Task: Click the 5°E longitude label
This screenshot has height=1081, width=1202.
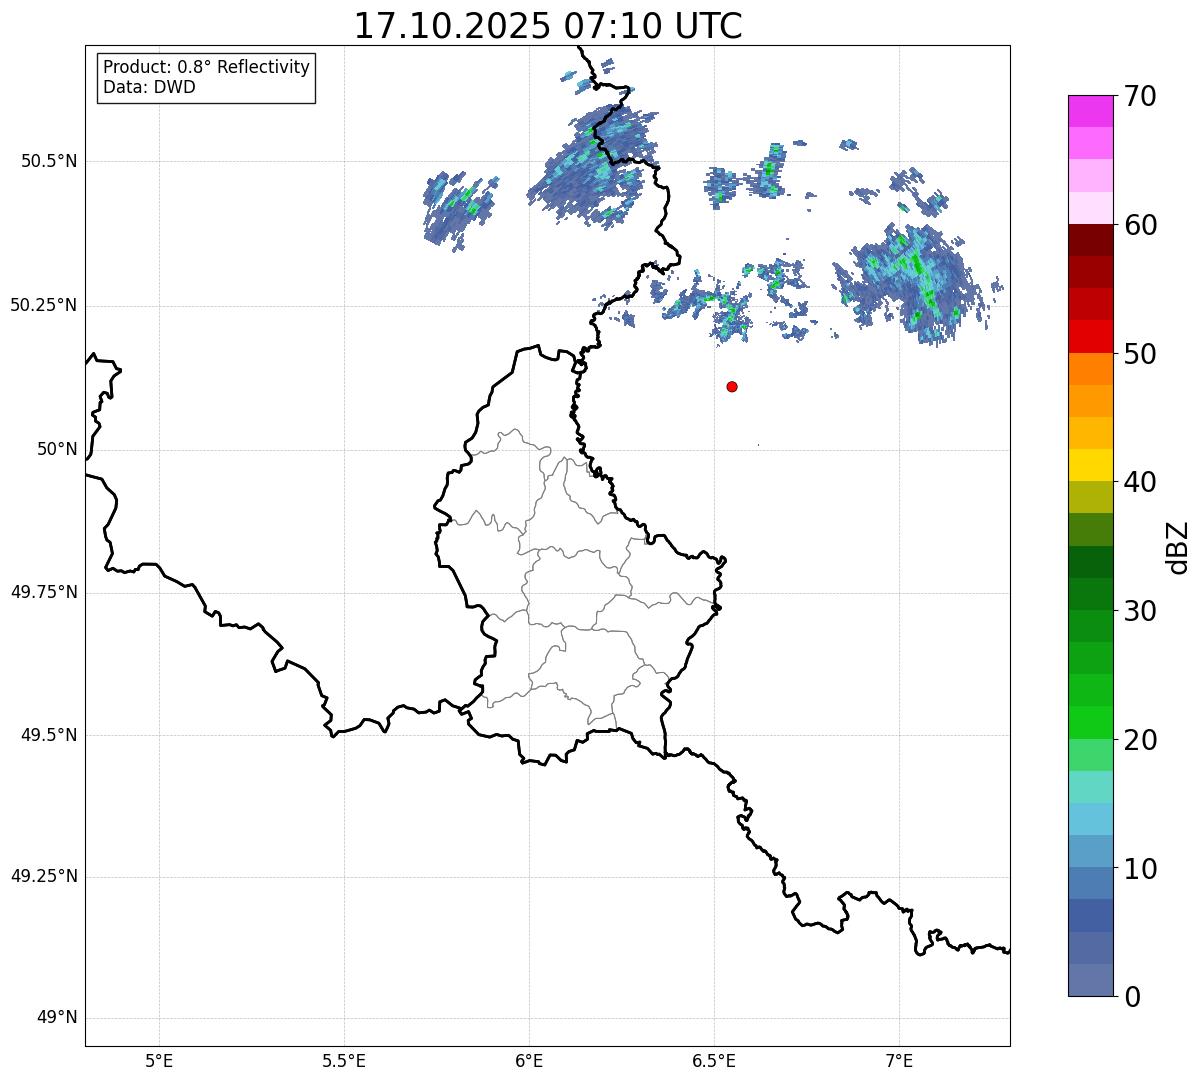Action: (x=159, y=1060)
